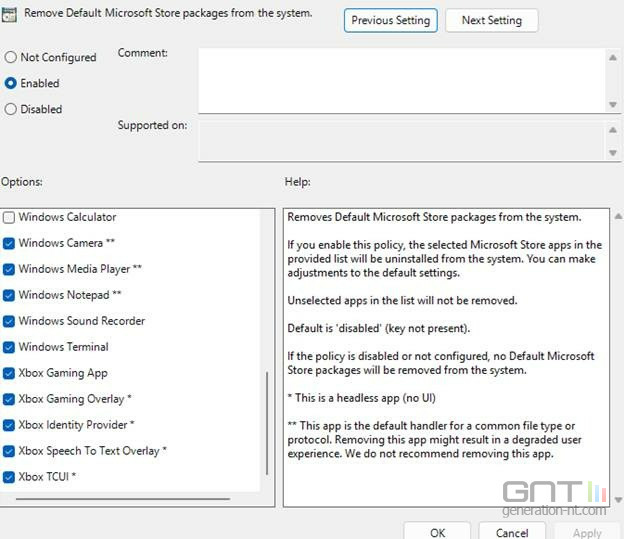Click the 'Default is disabled (key not present)' help line

[x=378, y=328]
